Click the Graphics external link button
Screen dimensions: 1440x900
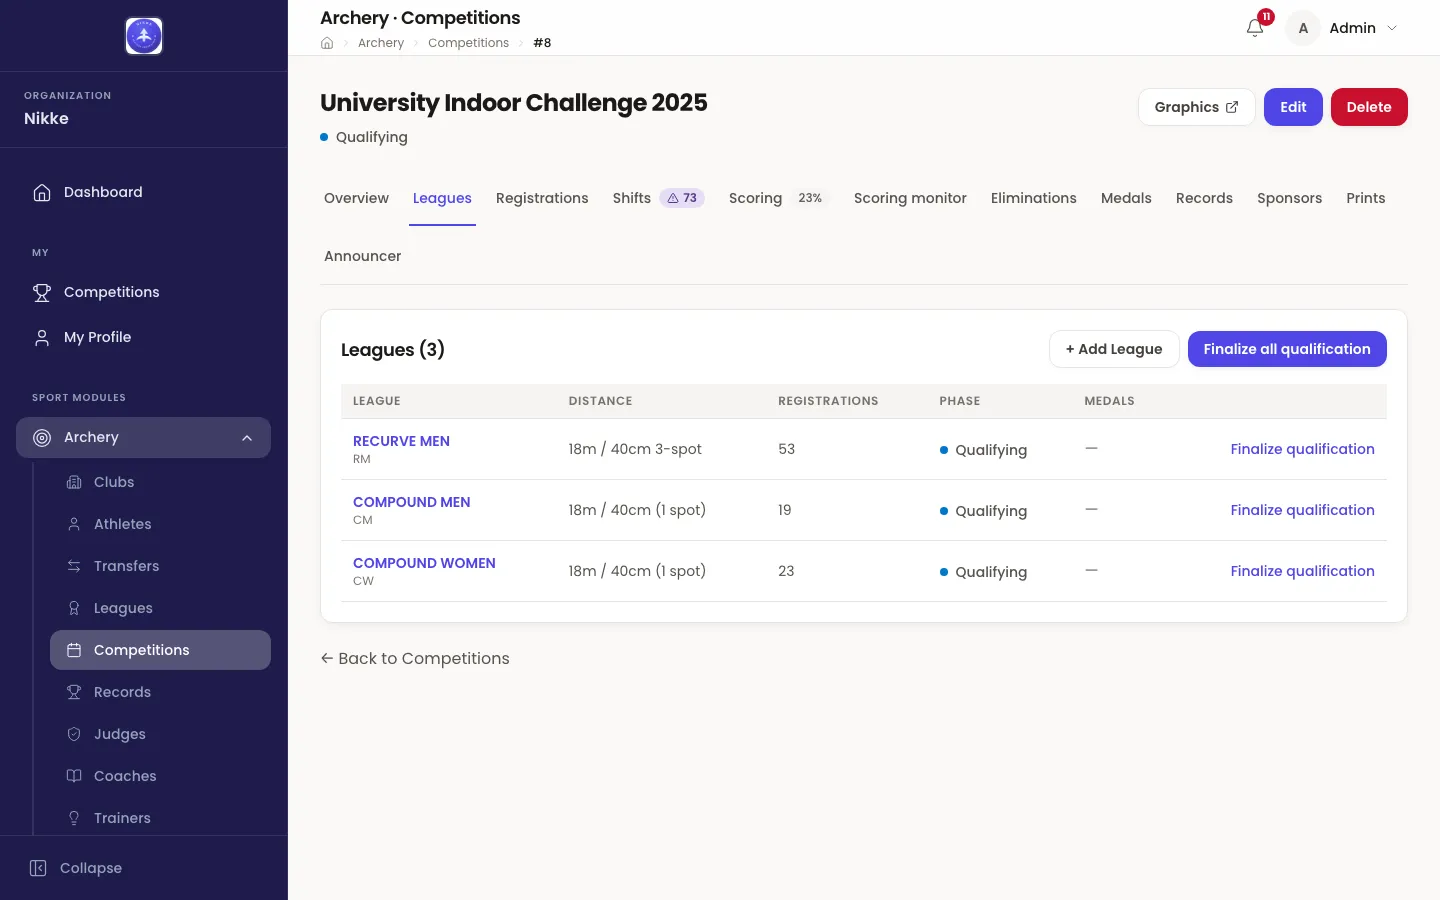click(x=1196, y=107)
